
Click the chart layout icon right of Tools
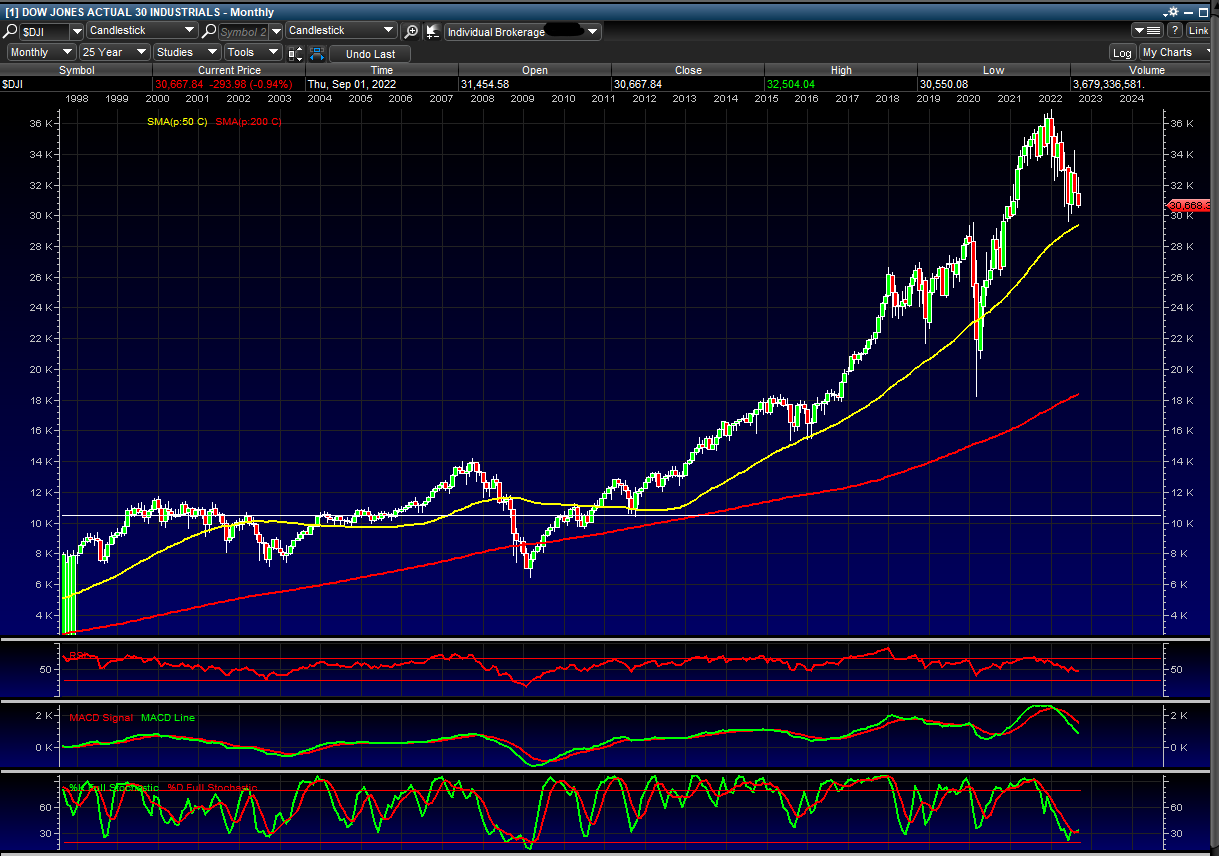pyautogui.click(x=295, y=53)
